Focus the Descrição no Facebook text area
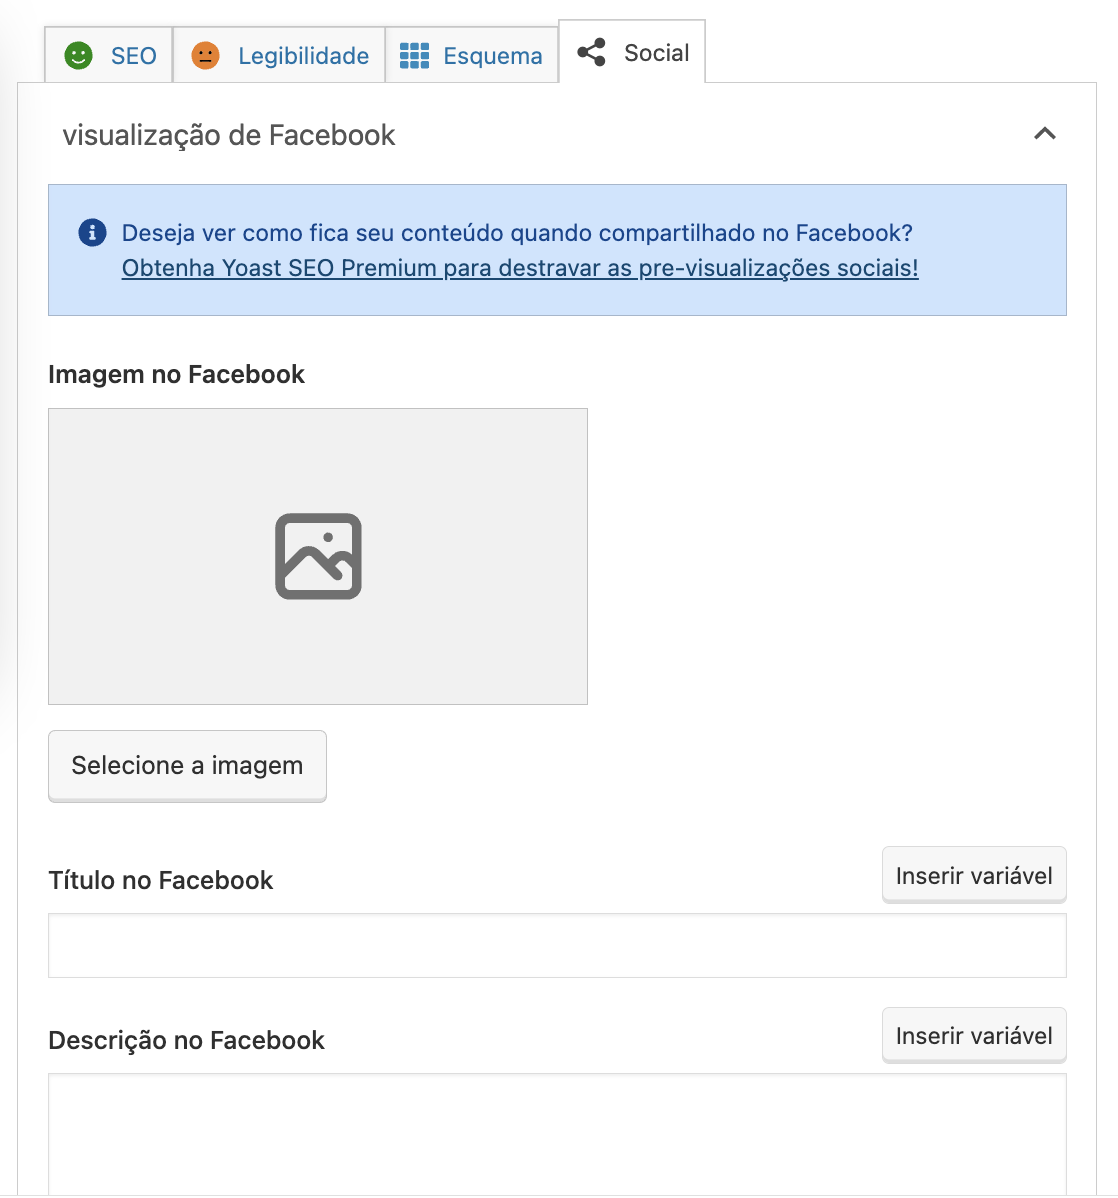Screen dimensions: 1118x1198 coord(557,1134)
